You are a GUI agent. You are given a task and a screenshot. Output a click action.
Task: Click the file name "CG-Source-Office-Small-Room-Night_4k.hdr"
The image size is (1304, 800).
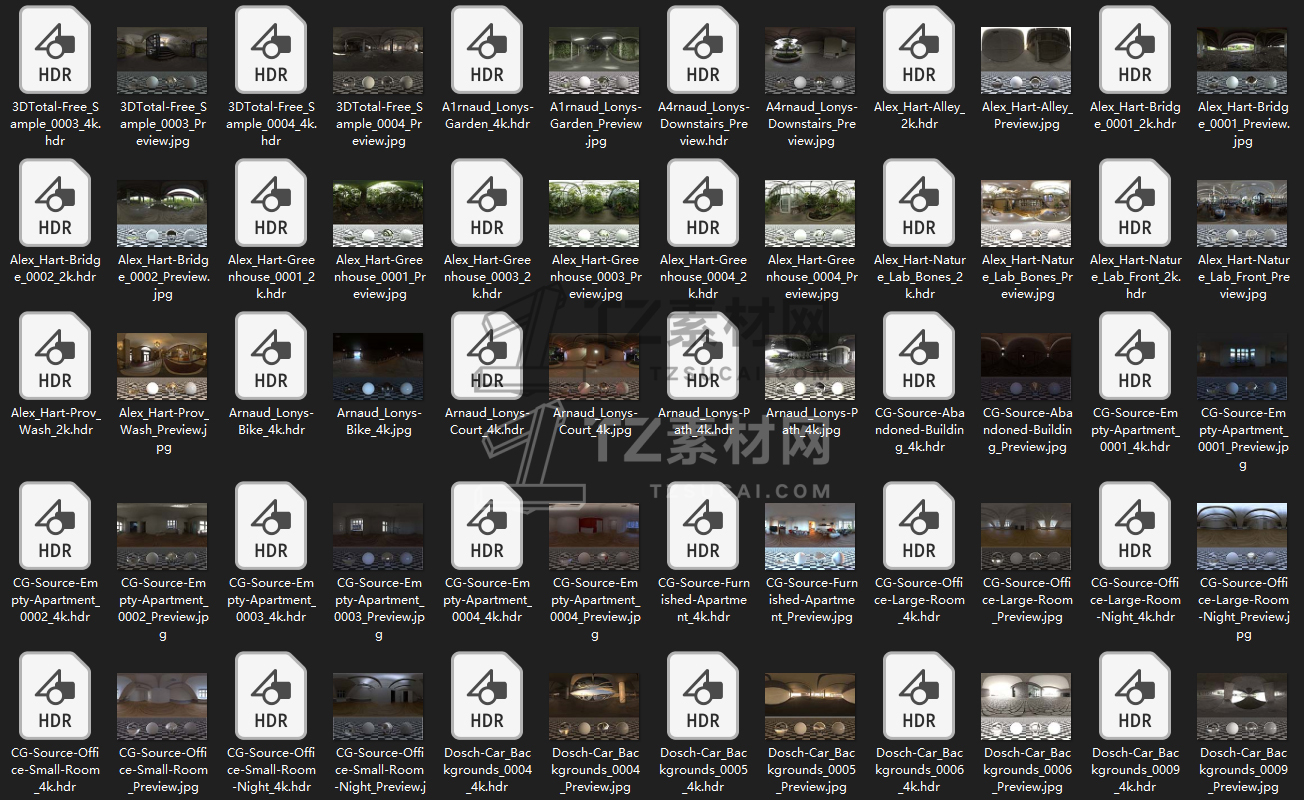[271, 770]
